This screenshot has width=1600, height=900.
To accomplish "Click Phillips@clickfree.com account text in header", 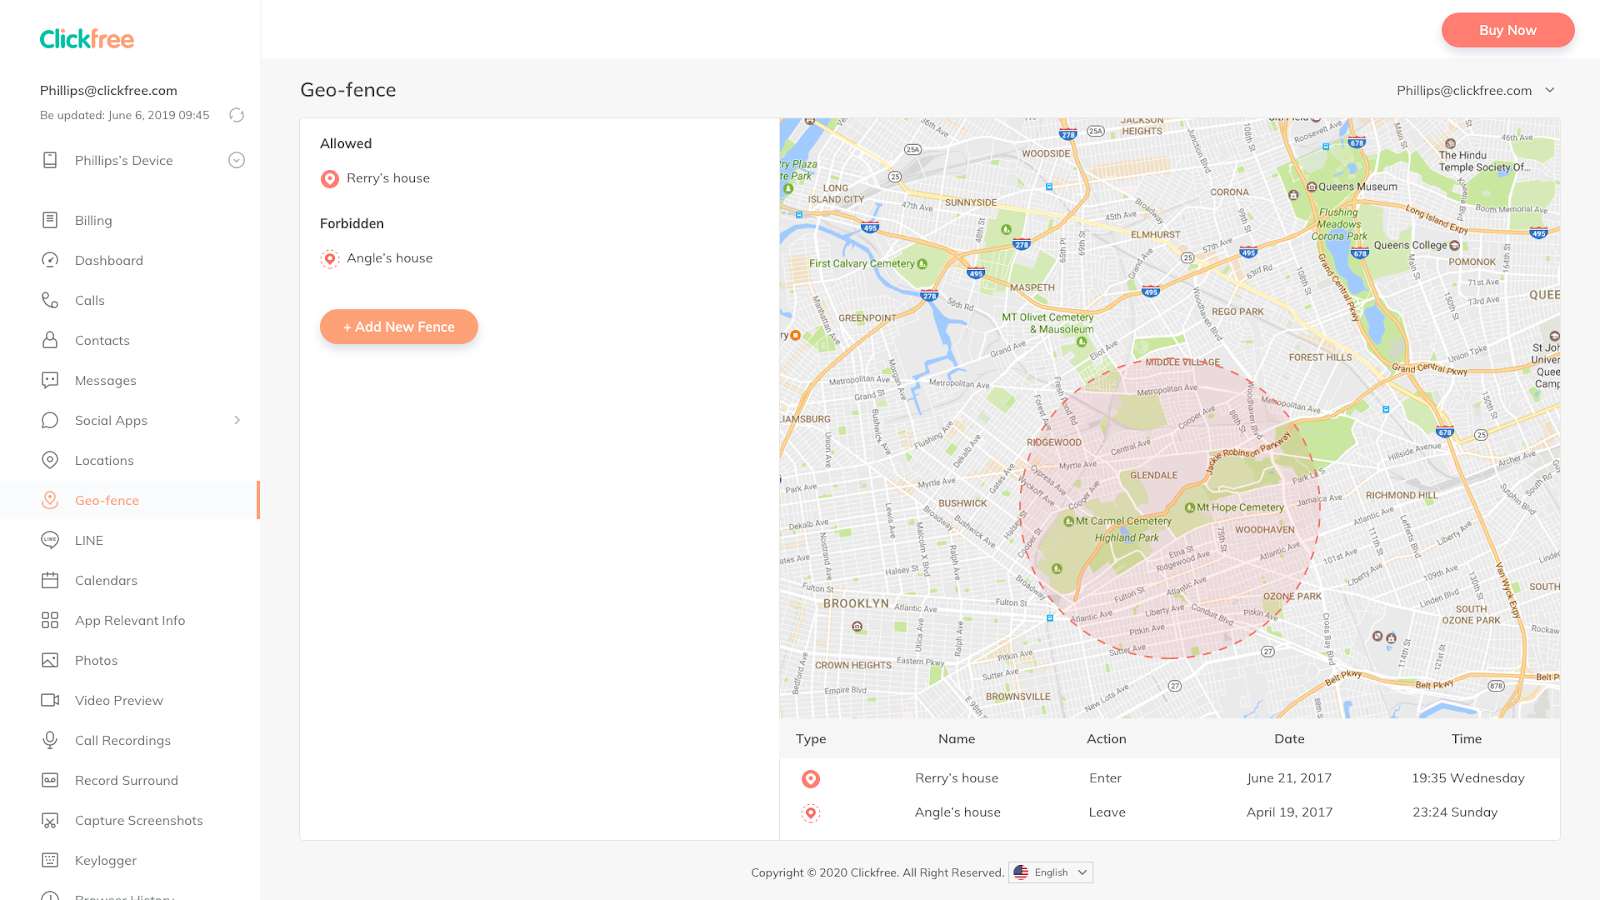I will pos(1464,90).
